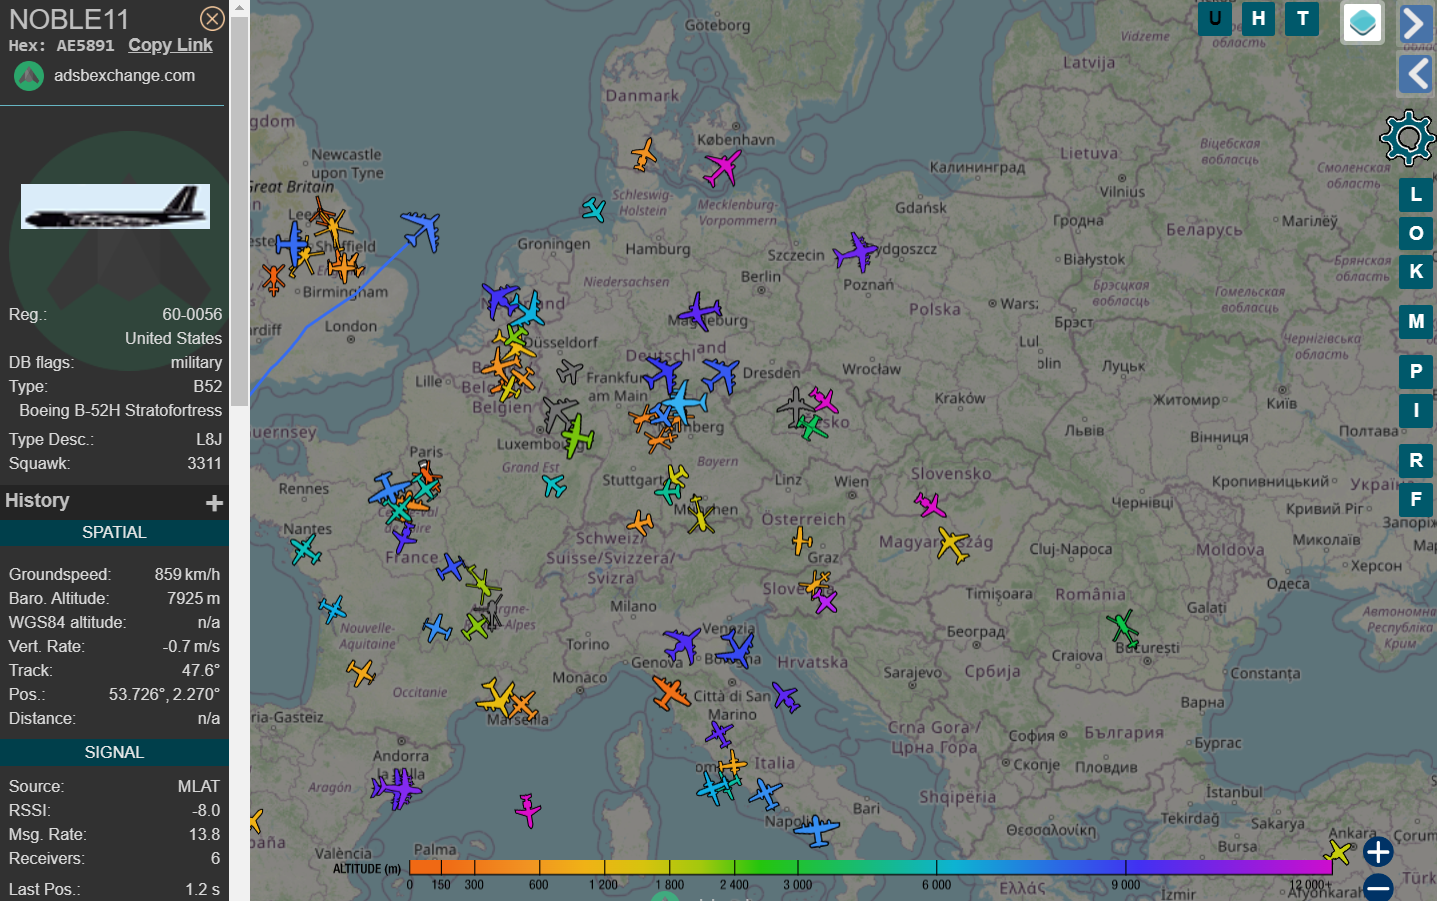Toggle the U filter button
The height and width of the screenshot is (901, 1437).
pos(1215,18)
